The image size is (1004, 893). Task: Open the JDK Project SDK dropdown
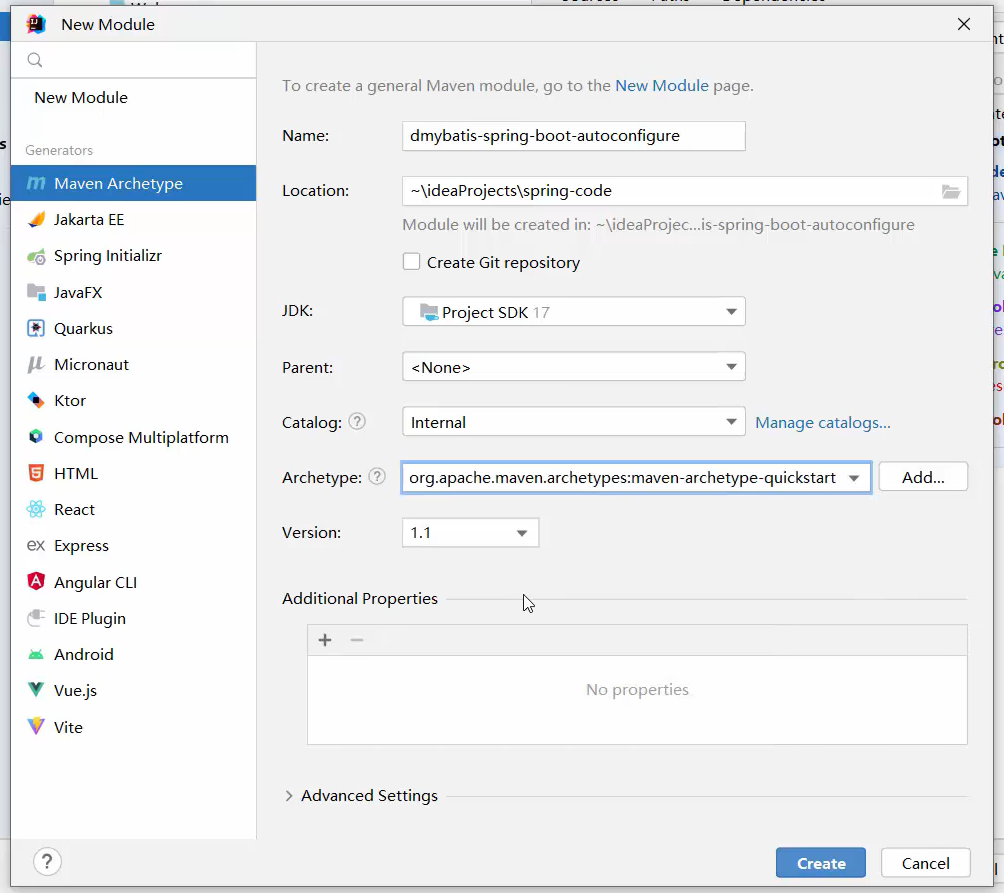(574, 312)
